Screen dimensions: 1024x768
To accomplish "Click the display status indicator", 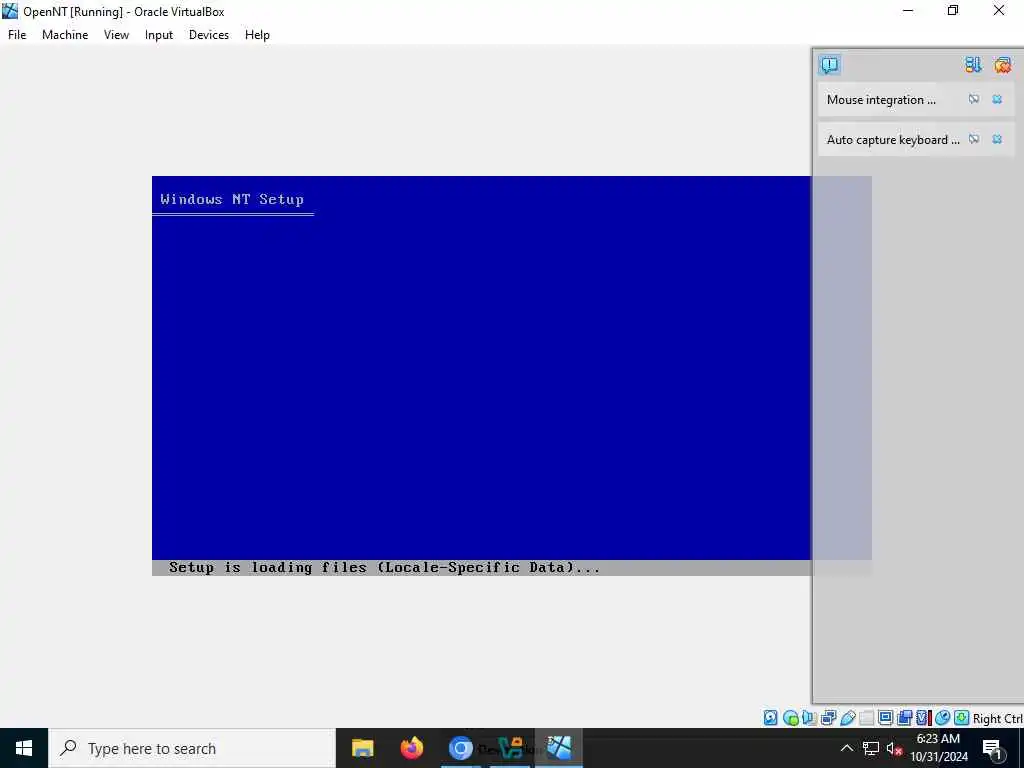I will (886, 718).
